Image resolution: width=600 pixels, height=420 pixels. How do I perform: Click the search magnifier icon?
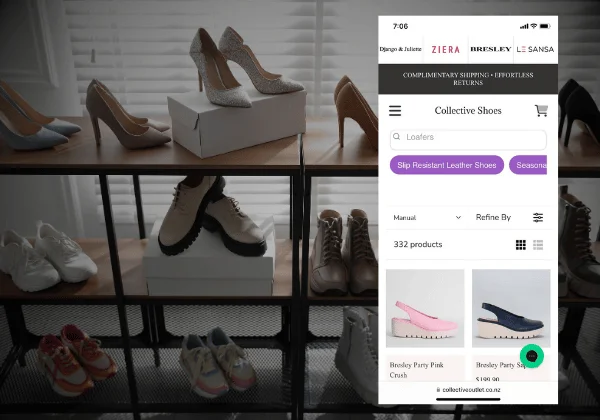[x=397, y=138]
